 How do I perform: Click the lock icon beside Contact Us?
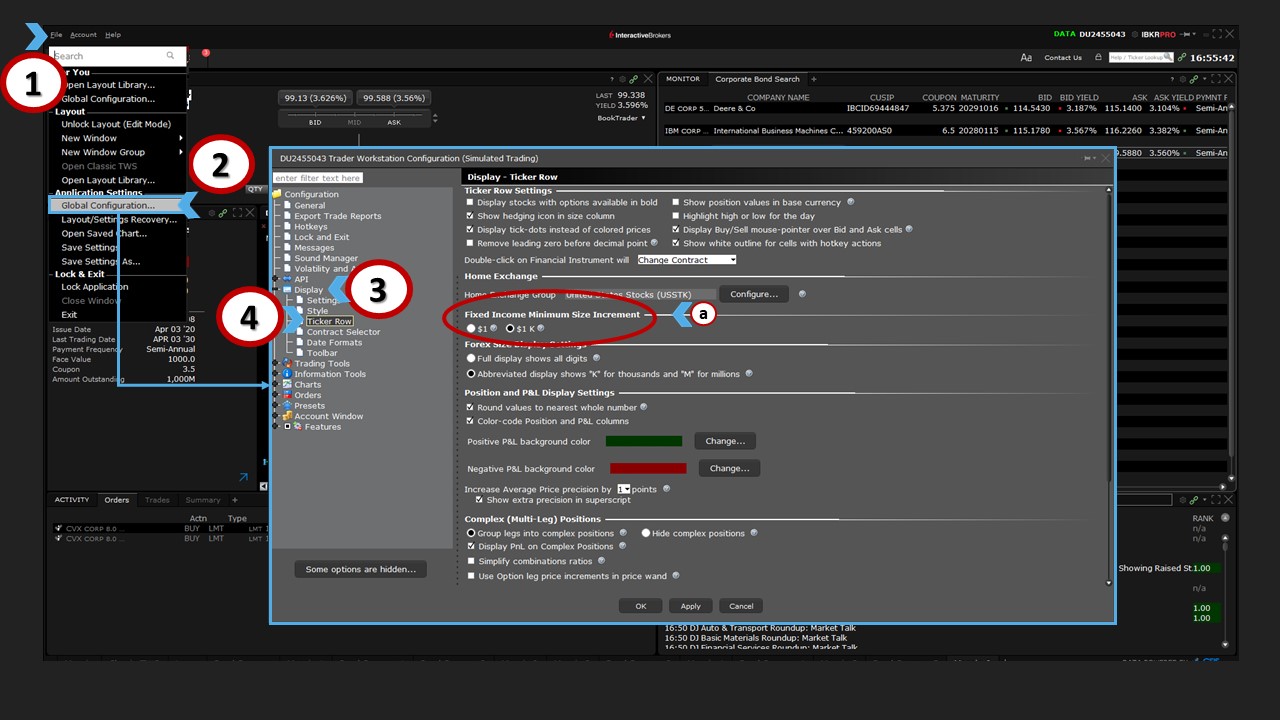pos(1098,58)
